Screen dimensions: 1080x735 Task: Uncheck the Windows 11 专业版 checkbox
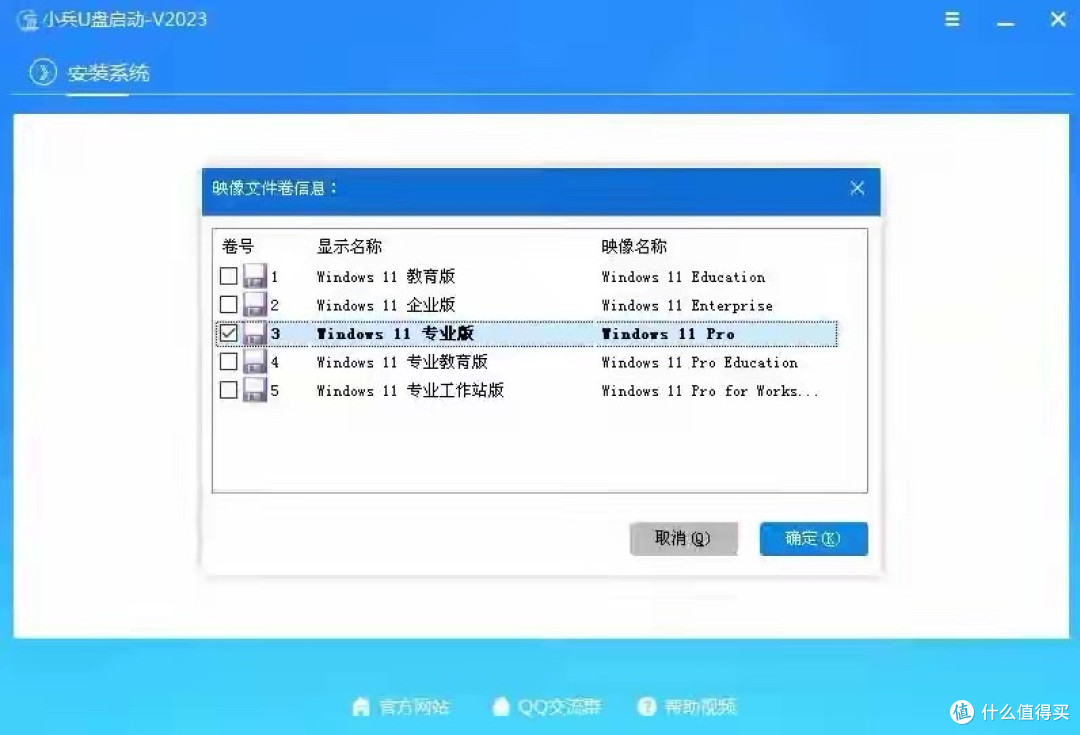pyautogui.click(x=228, y=333)
